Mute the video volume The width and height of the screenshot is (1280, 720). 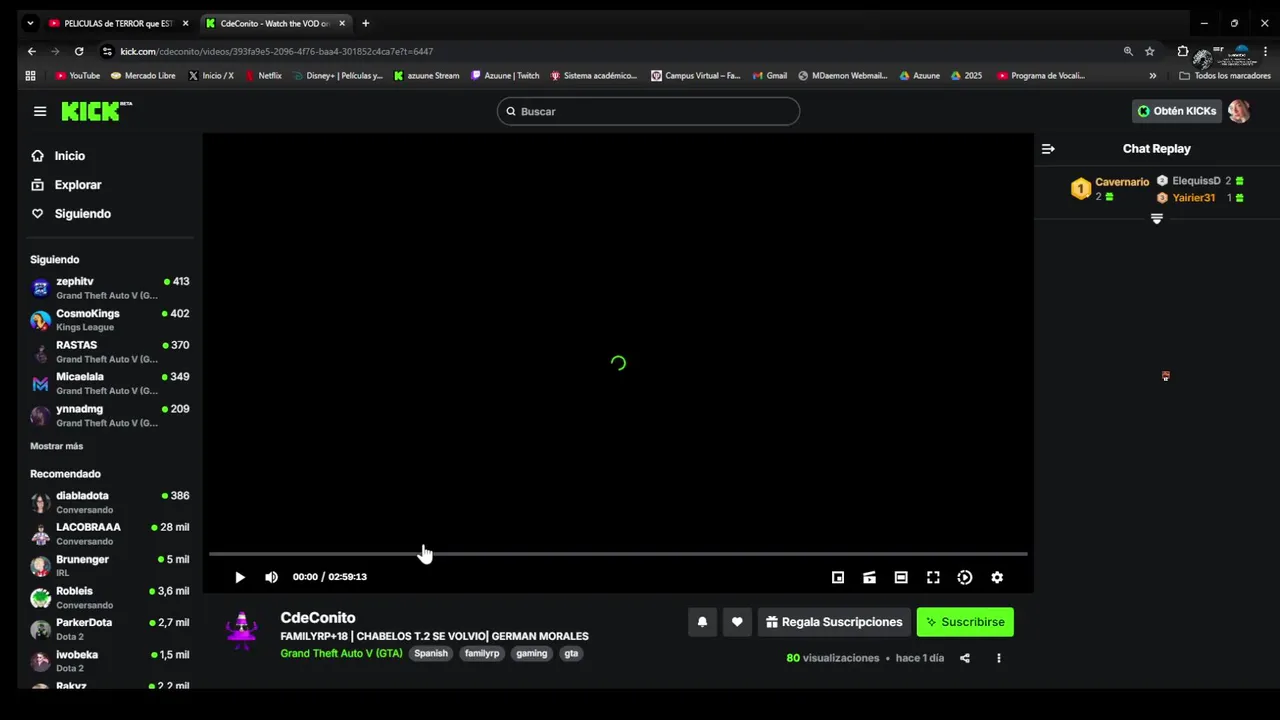pyautogui.click(x=271, y=577)
